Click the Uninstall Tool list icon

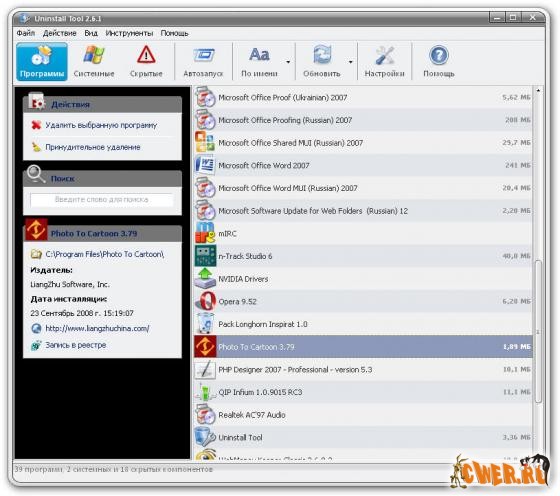pyautogui.click(x=205, y=437)
